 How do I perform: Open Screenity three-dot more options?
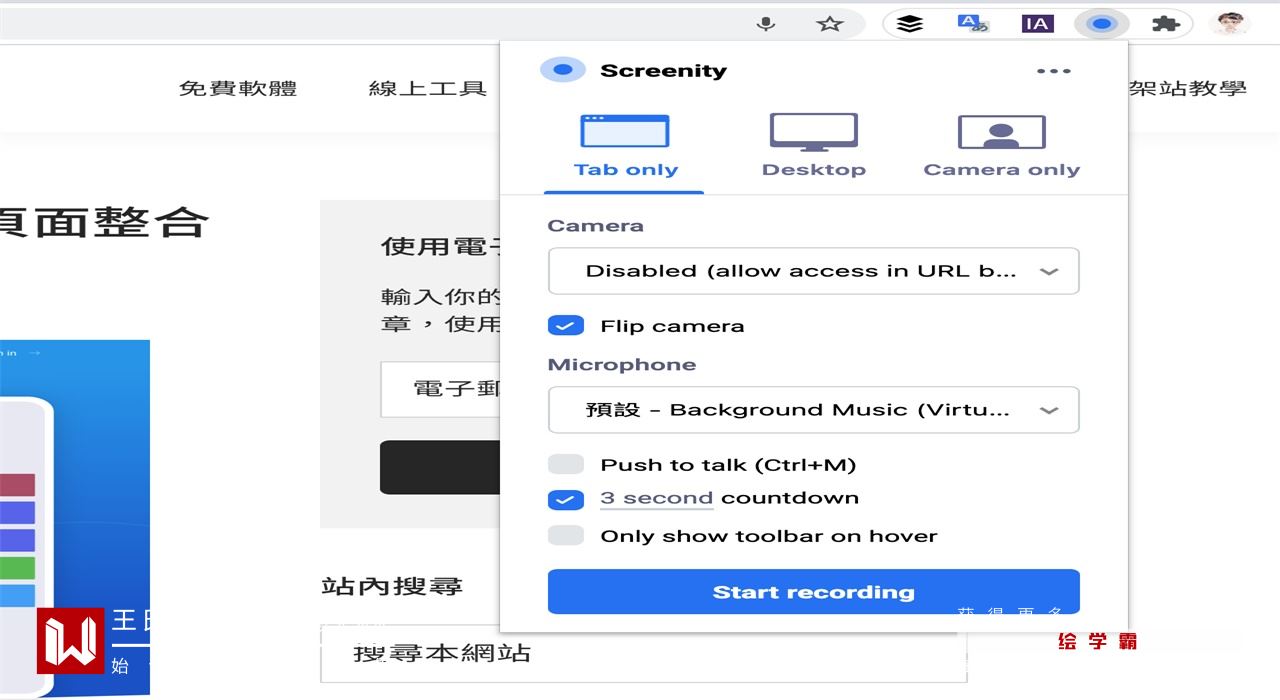click(1053, 71)
